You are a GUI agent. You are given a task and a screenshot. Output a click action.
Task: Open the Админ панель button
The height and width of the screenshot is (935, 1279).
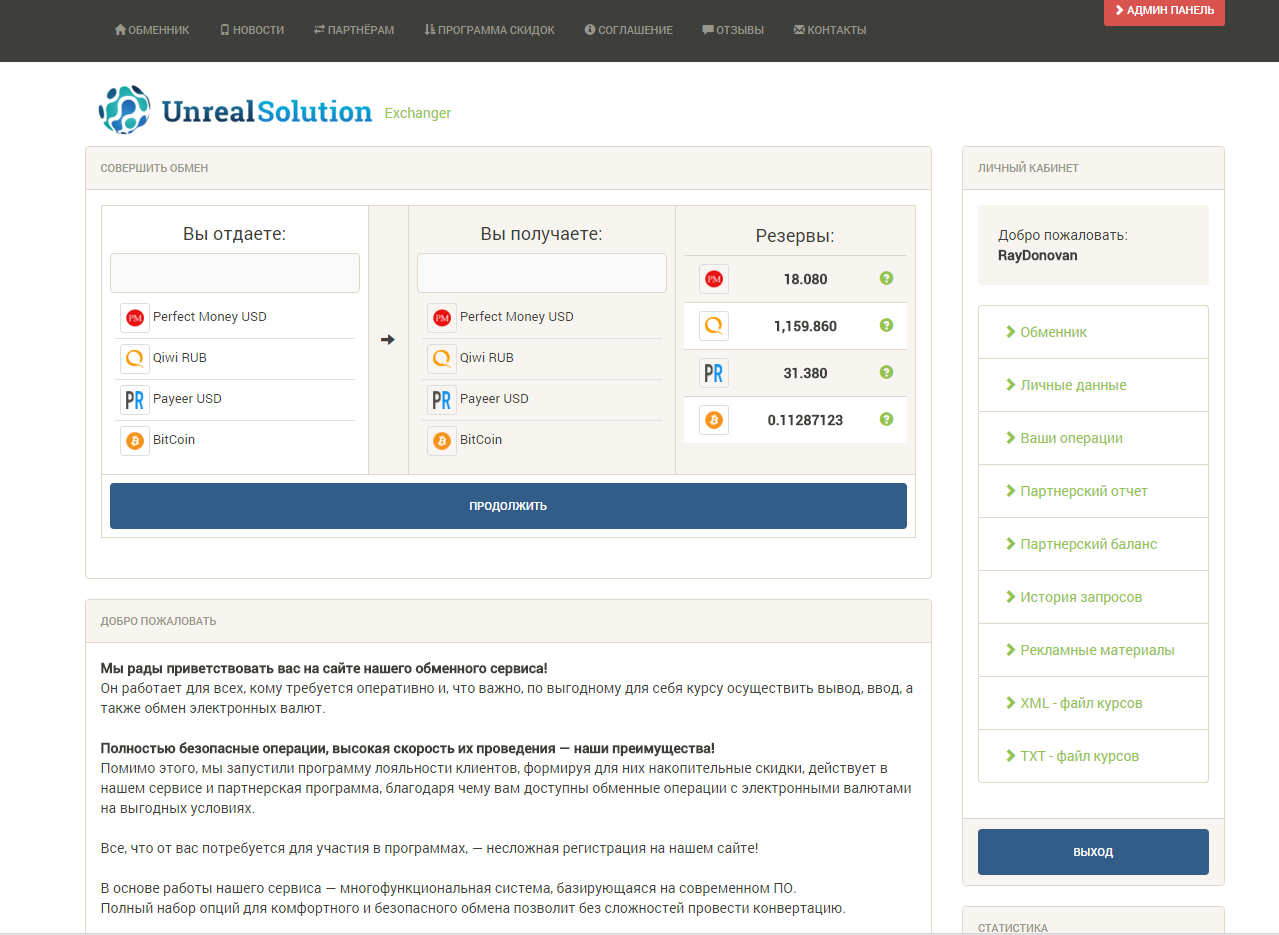pos(1164,11)
